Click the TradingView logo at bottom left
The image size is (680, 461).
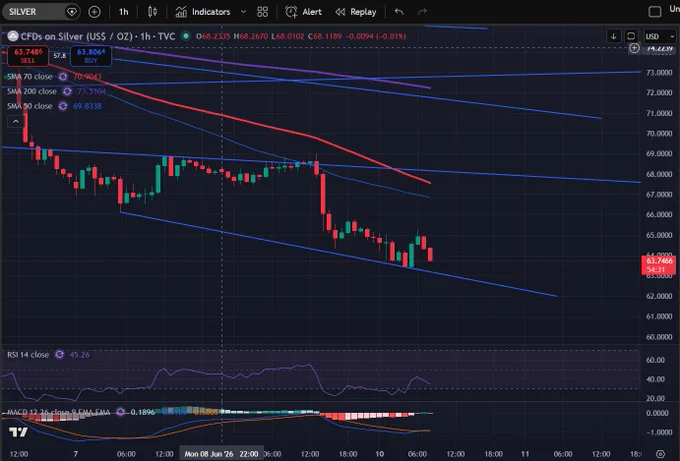[18, 432]
